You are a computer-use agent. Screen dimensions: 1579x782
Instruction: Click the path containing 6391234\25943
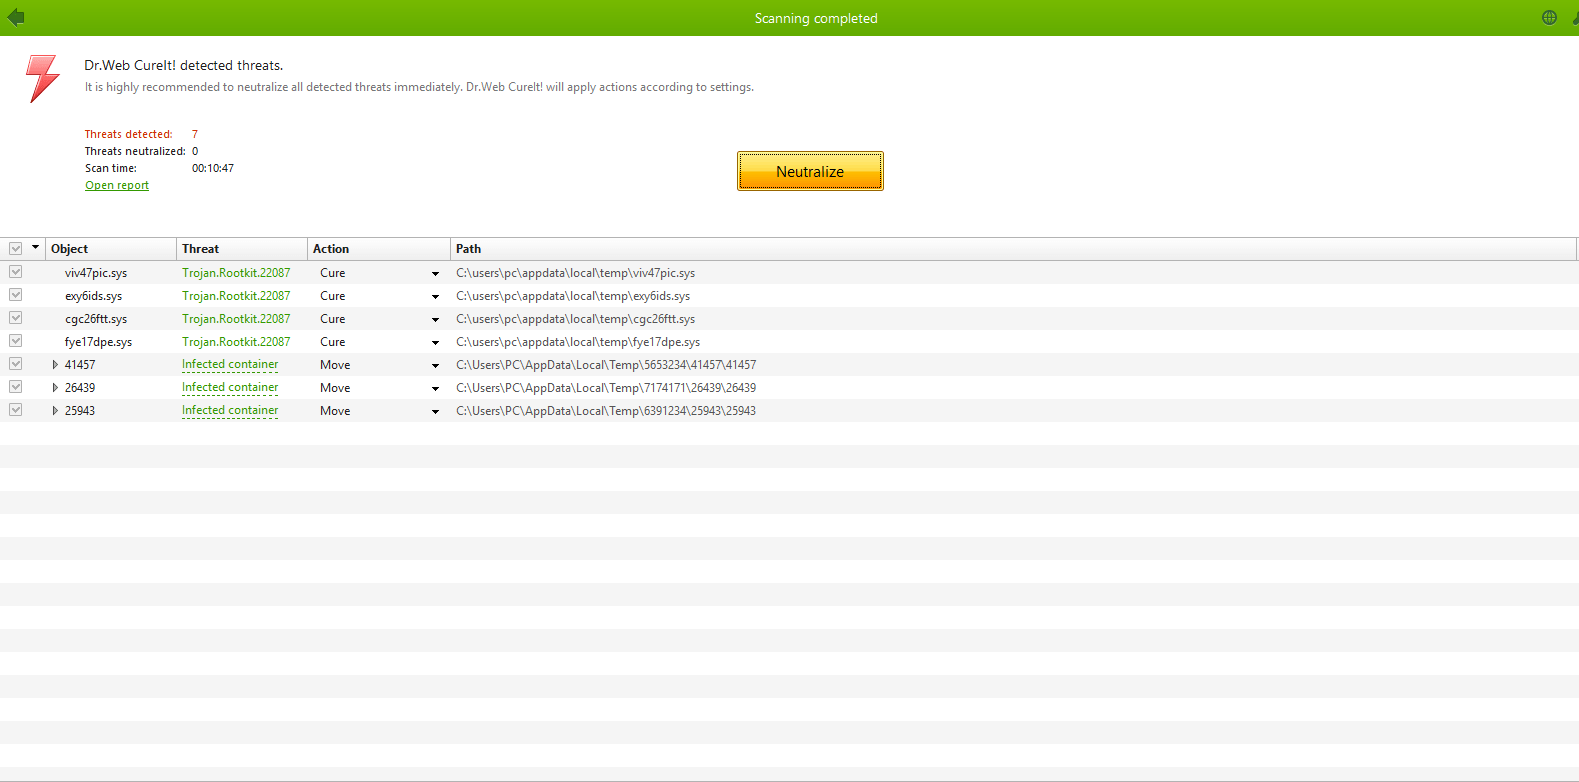[x=606, y=411]
